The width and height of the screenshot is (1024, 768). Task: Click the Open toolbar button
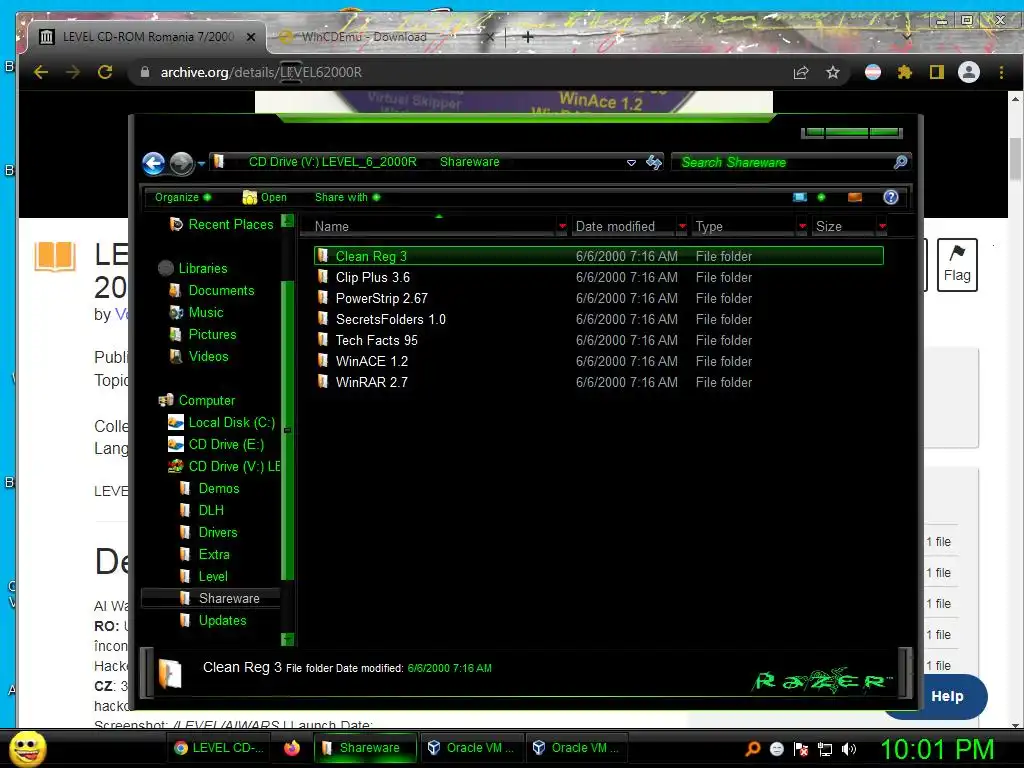click(x=264, y=197)
